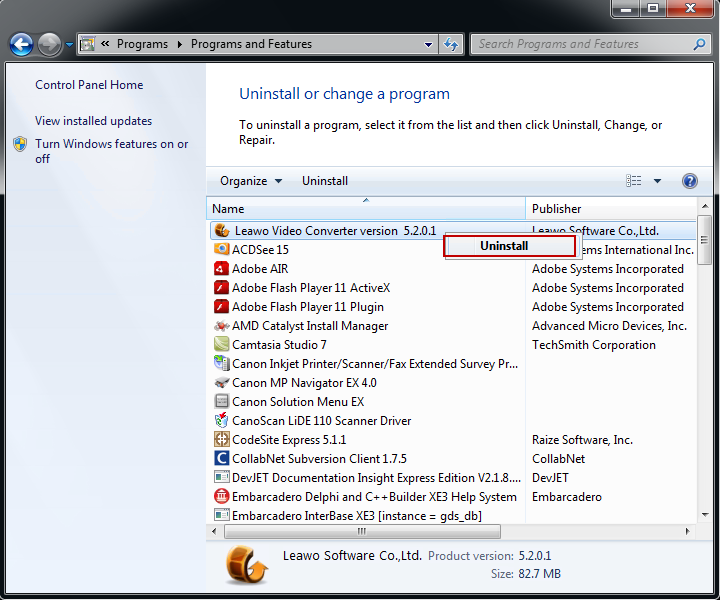Image resolution: width=720 pixels, height=600 pixels.
Task: Click the Camtasia Studio 7 icon
Action: (221, 344)
